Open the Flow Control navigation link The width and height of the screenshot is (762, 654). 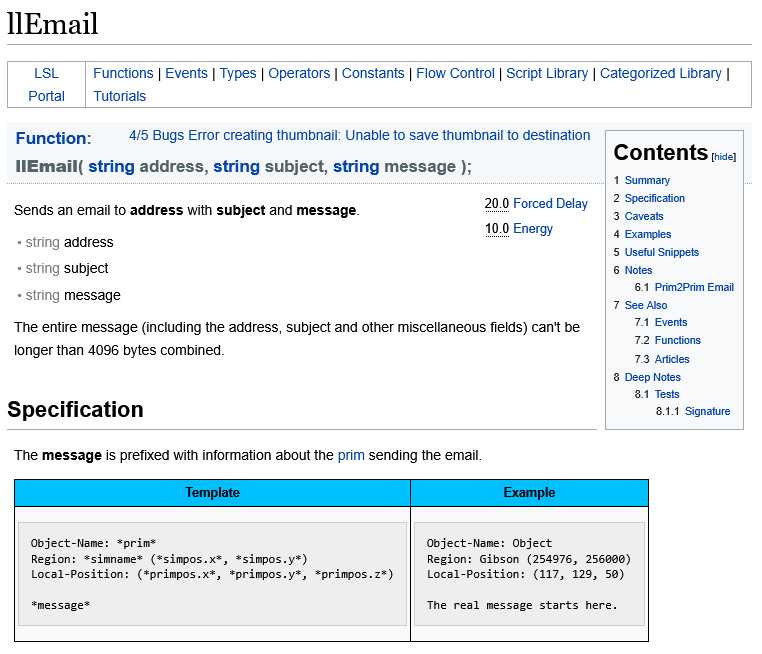455,73
